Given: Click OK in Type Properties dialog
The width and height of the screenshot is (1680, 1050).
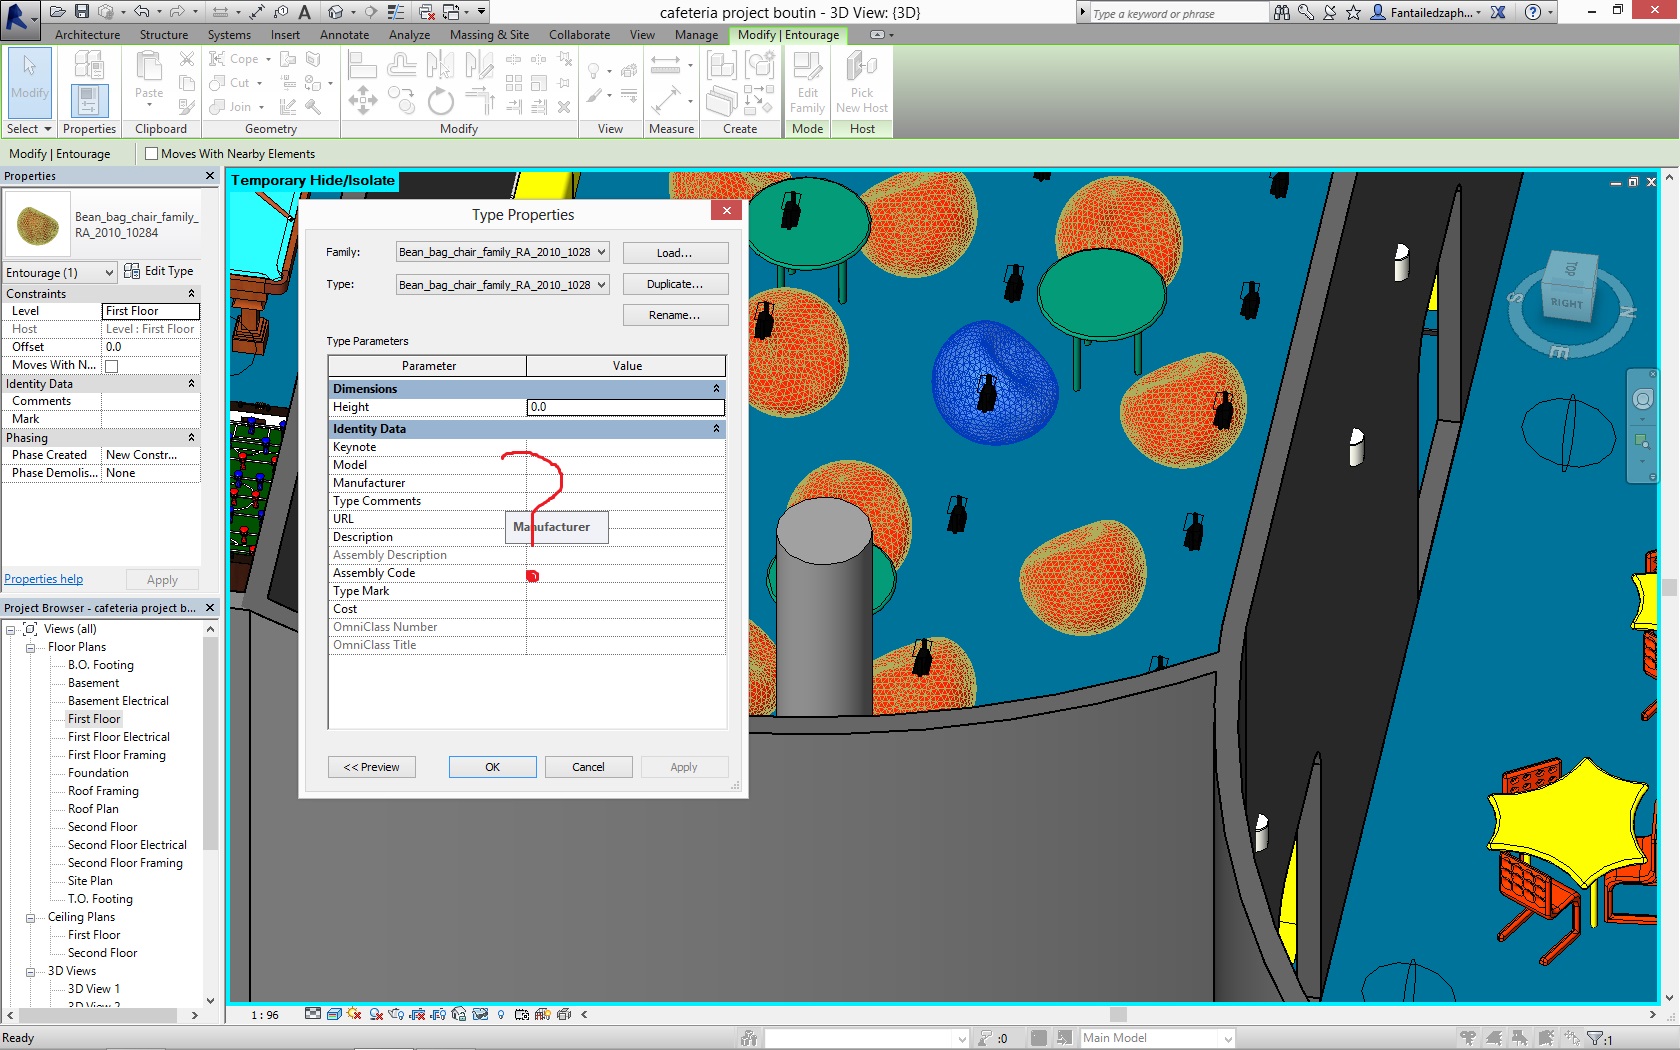Looking at the screenshot, I should [x=492, y=767].
